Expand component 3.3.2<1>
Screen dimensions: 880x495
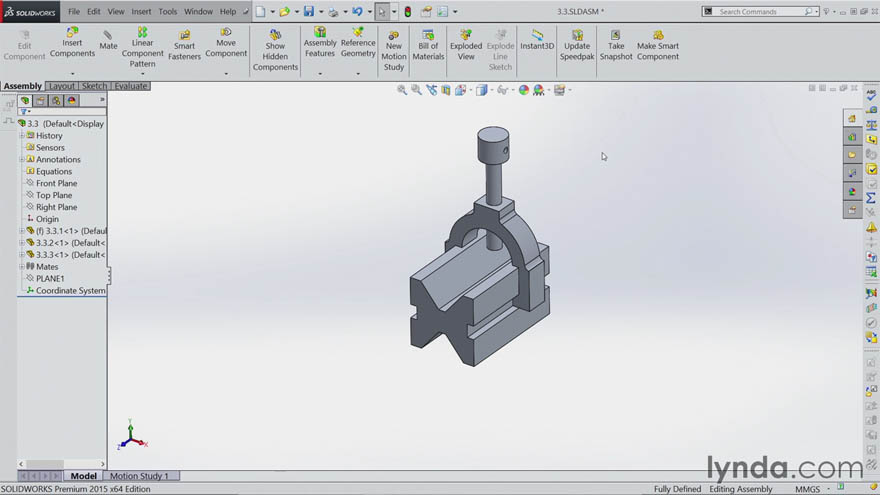(x=22, y=242)
